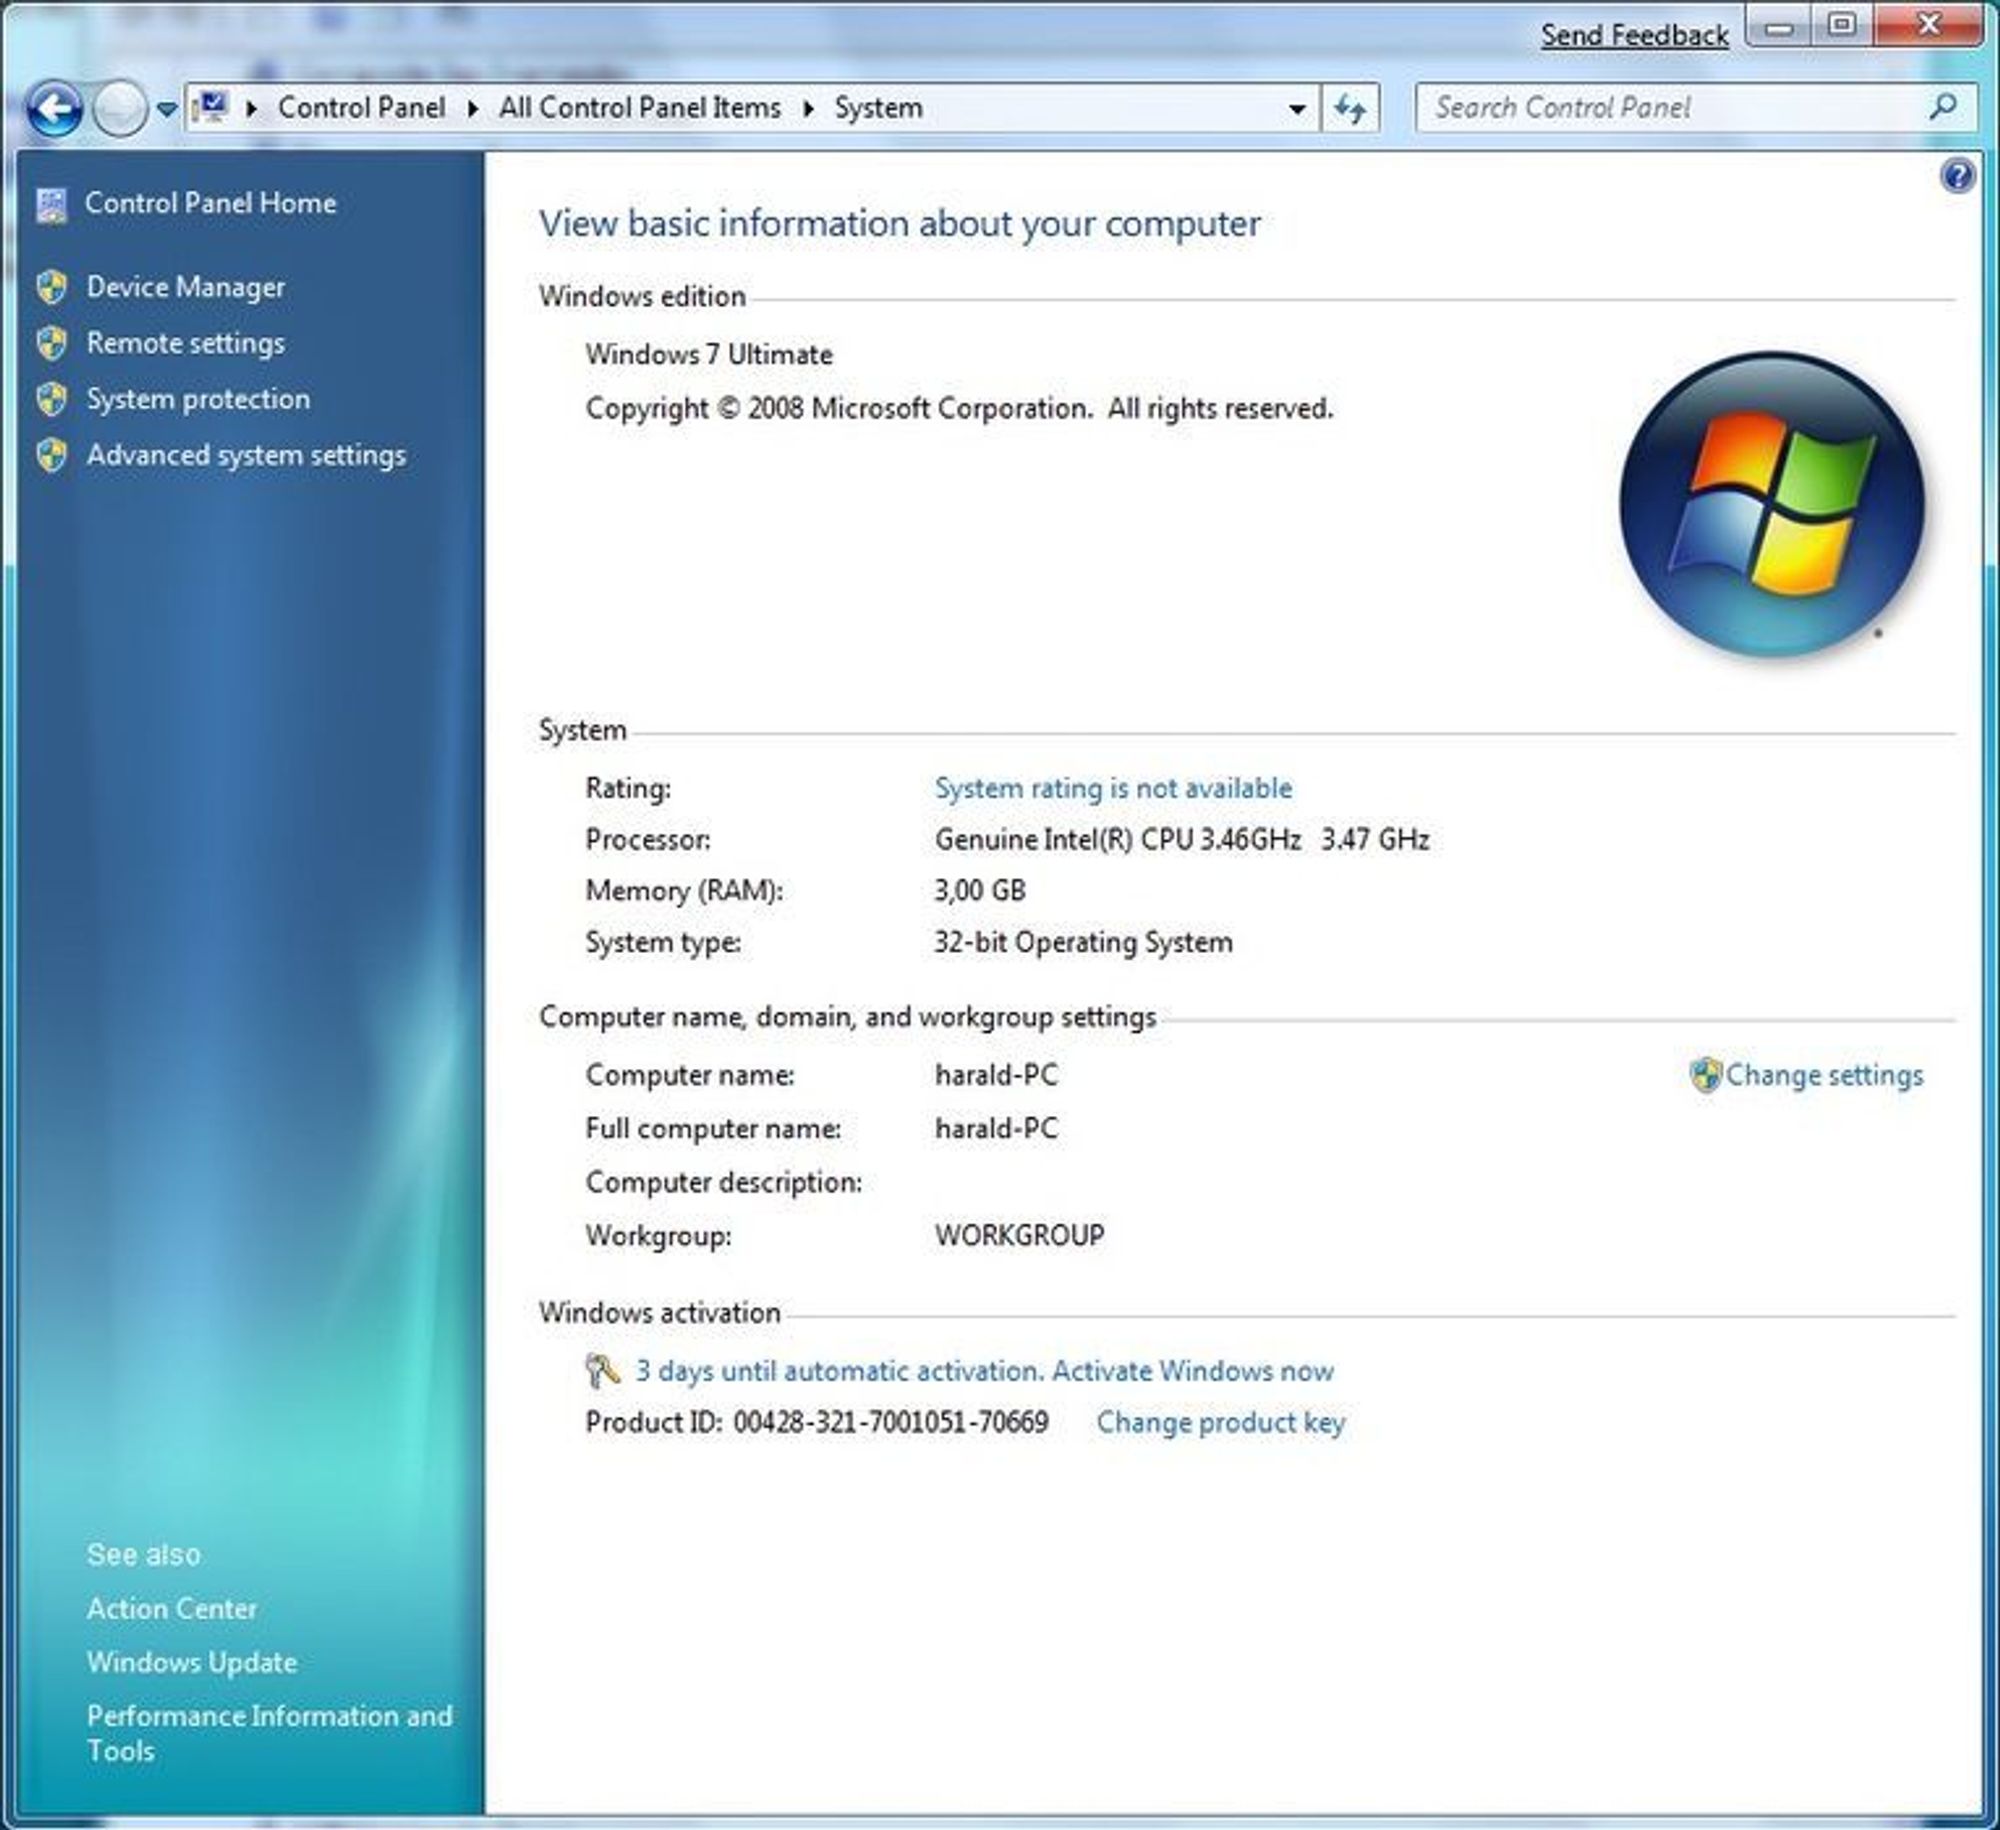2000x1830 pixels.
Task: Click the Windows logo orb image
Action: click(1771, 505)
